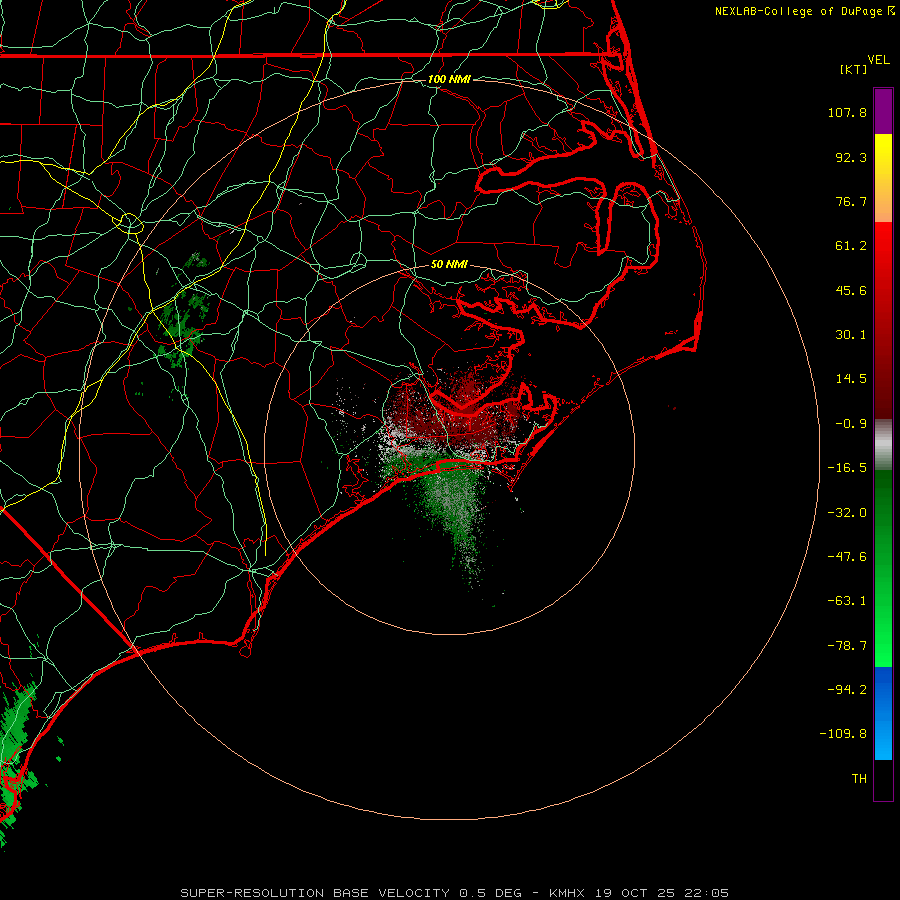The width and height of the screenshot is (900, 900).
Task: Click the [KT] units label
Action: [x=854, y=69]
